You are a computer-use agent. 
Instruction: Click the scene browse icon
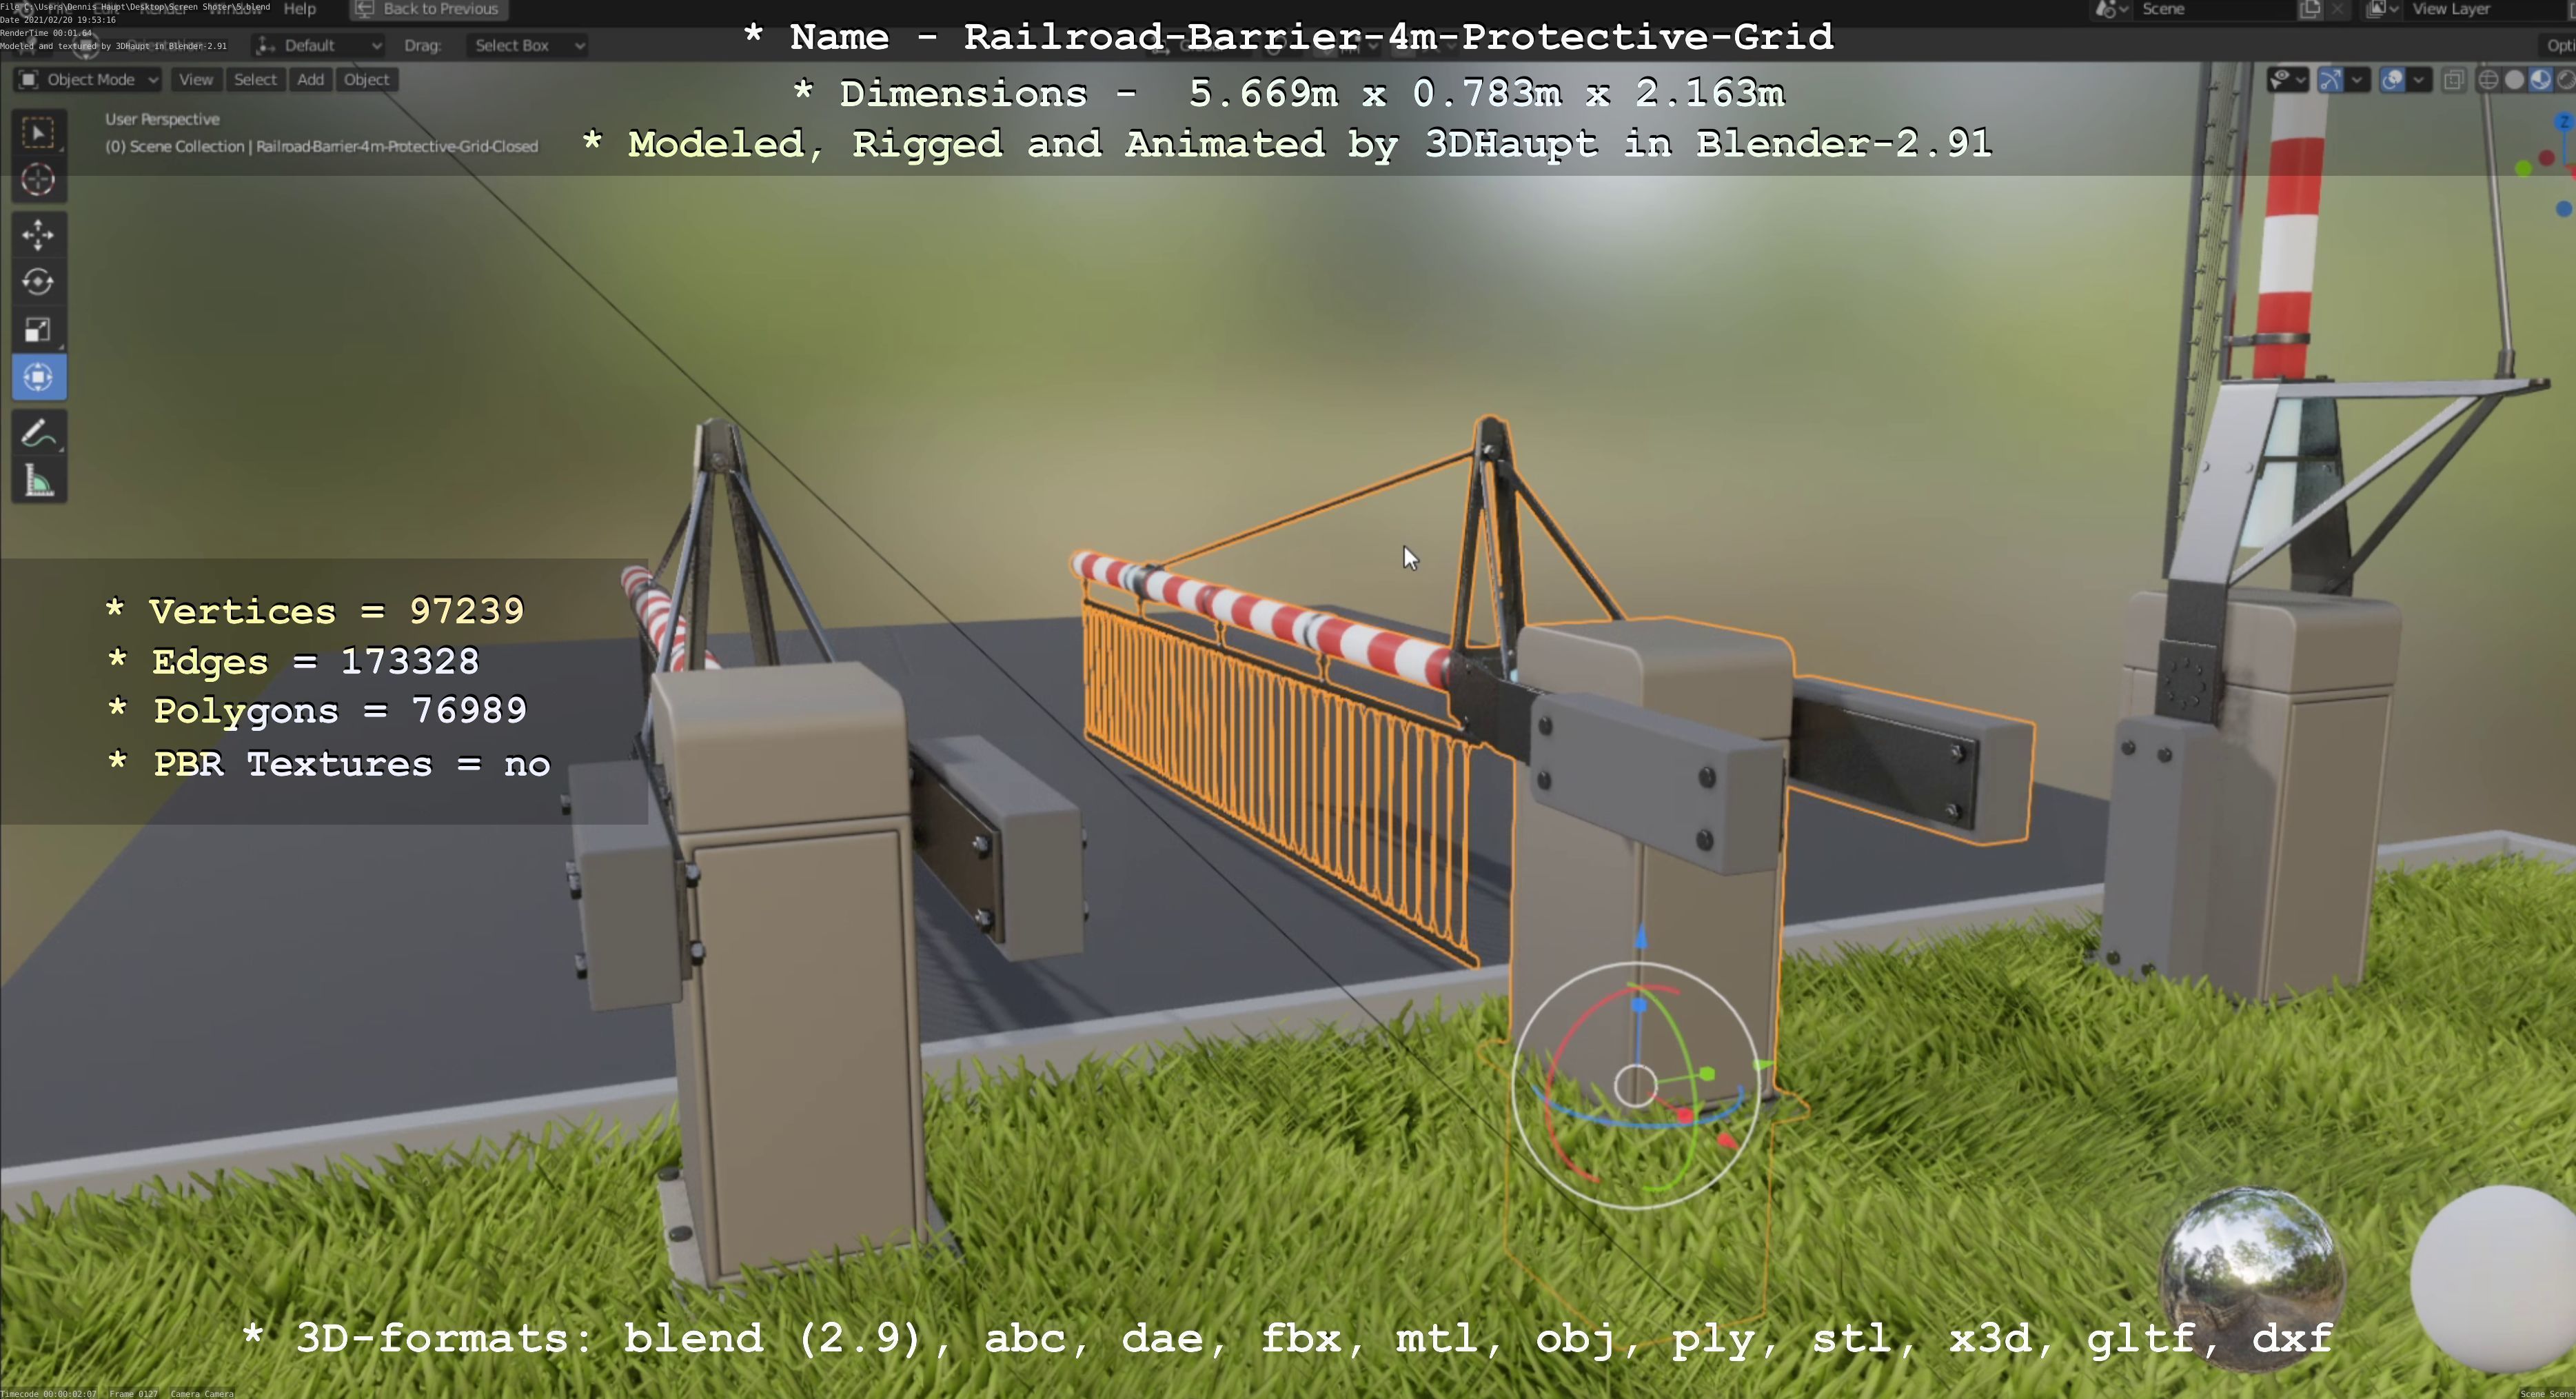[x=2108, y=9]
